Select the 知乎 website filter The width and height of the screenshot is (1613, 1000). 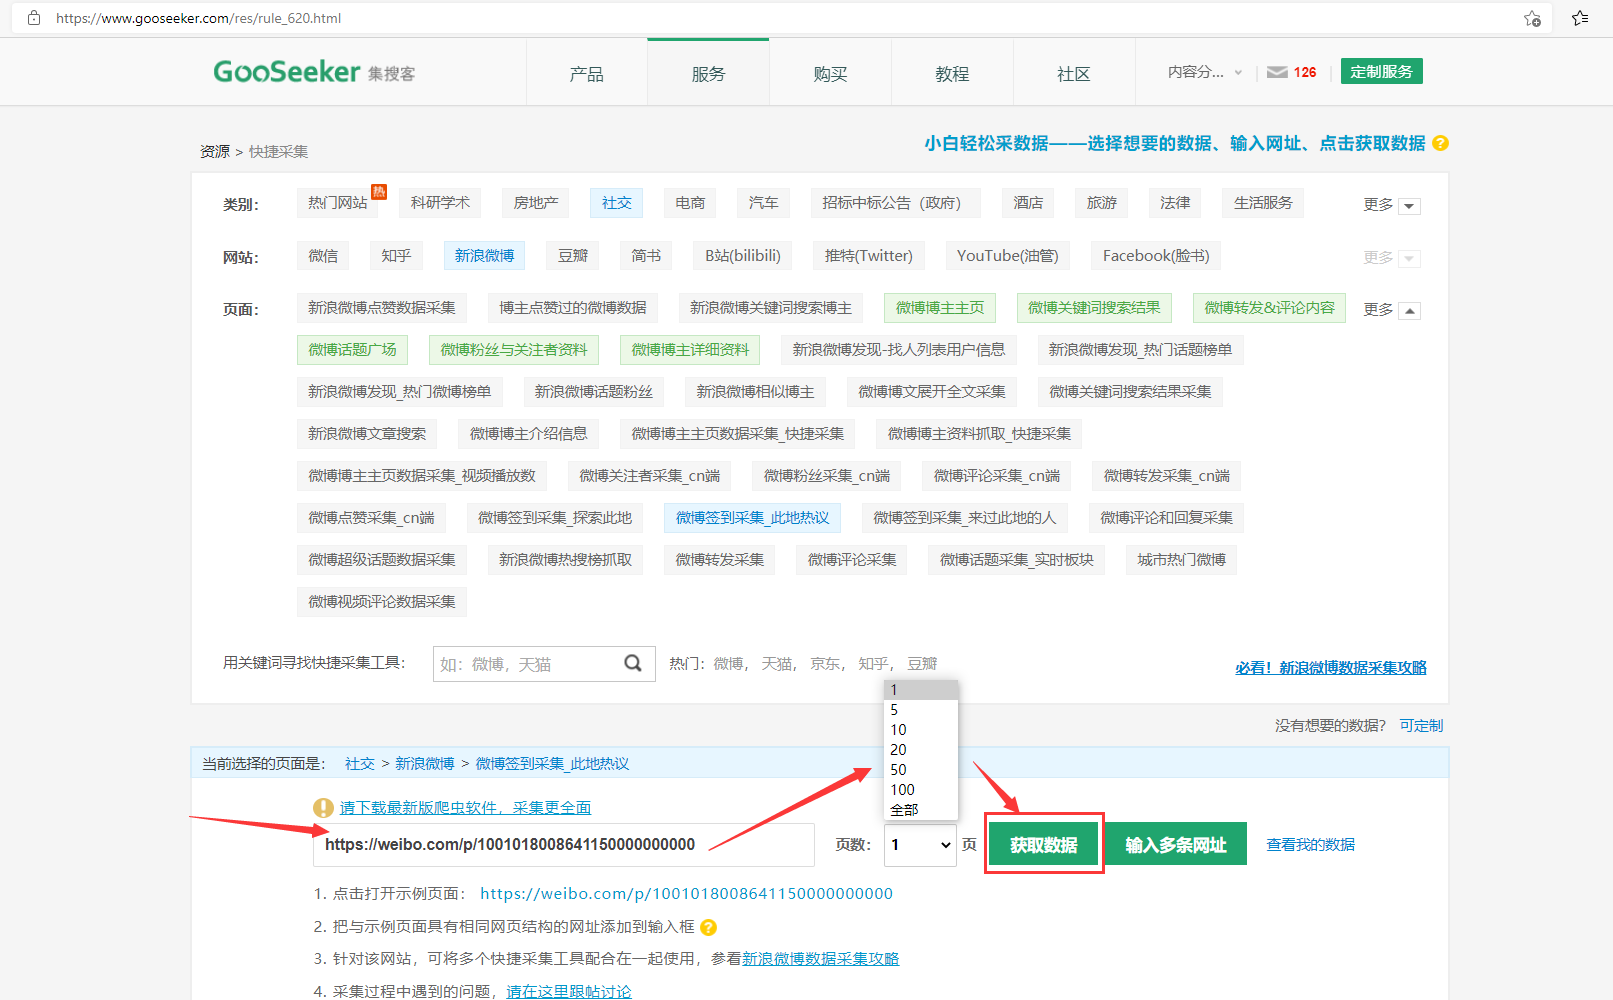coord(396,256)
